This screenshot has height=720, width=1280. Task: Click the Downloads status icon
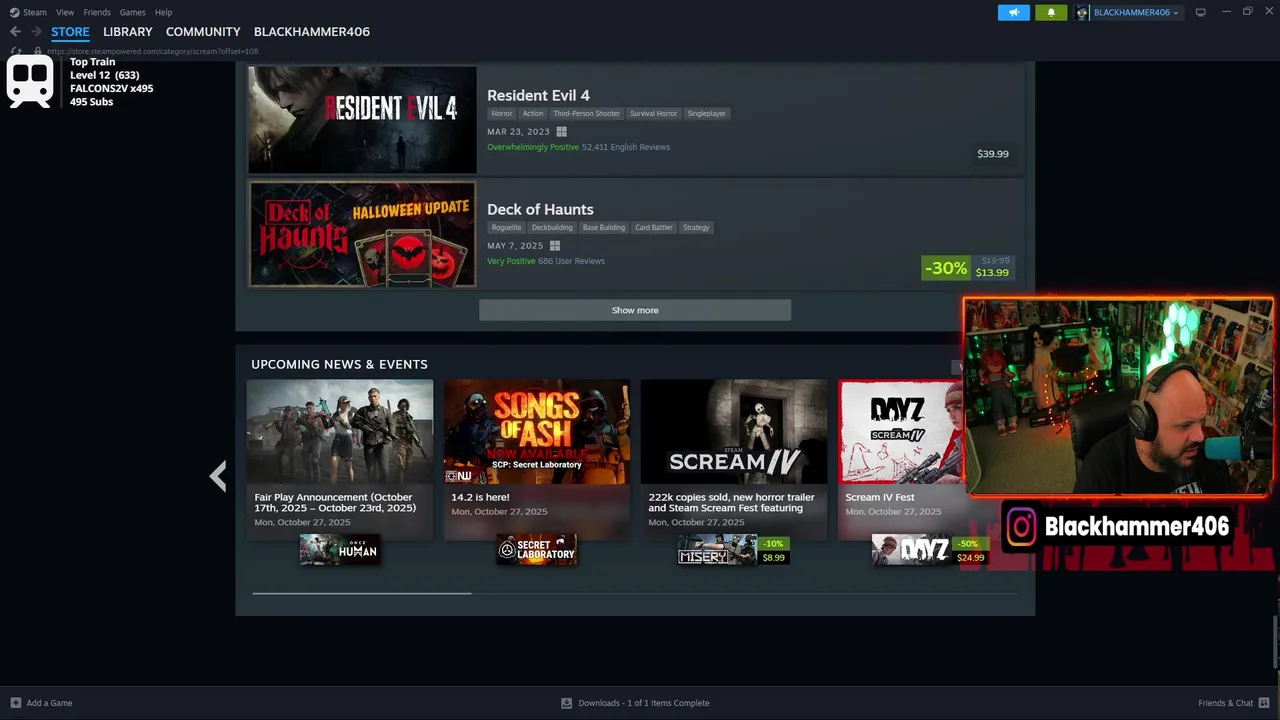(x=567, y=703)
